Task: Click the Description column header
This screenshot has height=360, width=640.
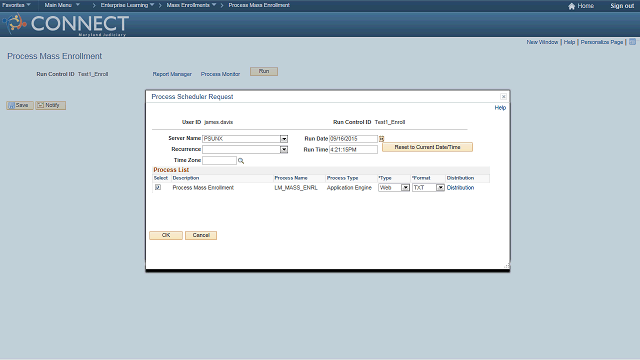Action: pyautogui.click(x=186, y=178)
